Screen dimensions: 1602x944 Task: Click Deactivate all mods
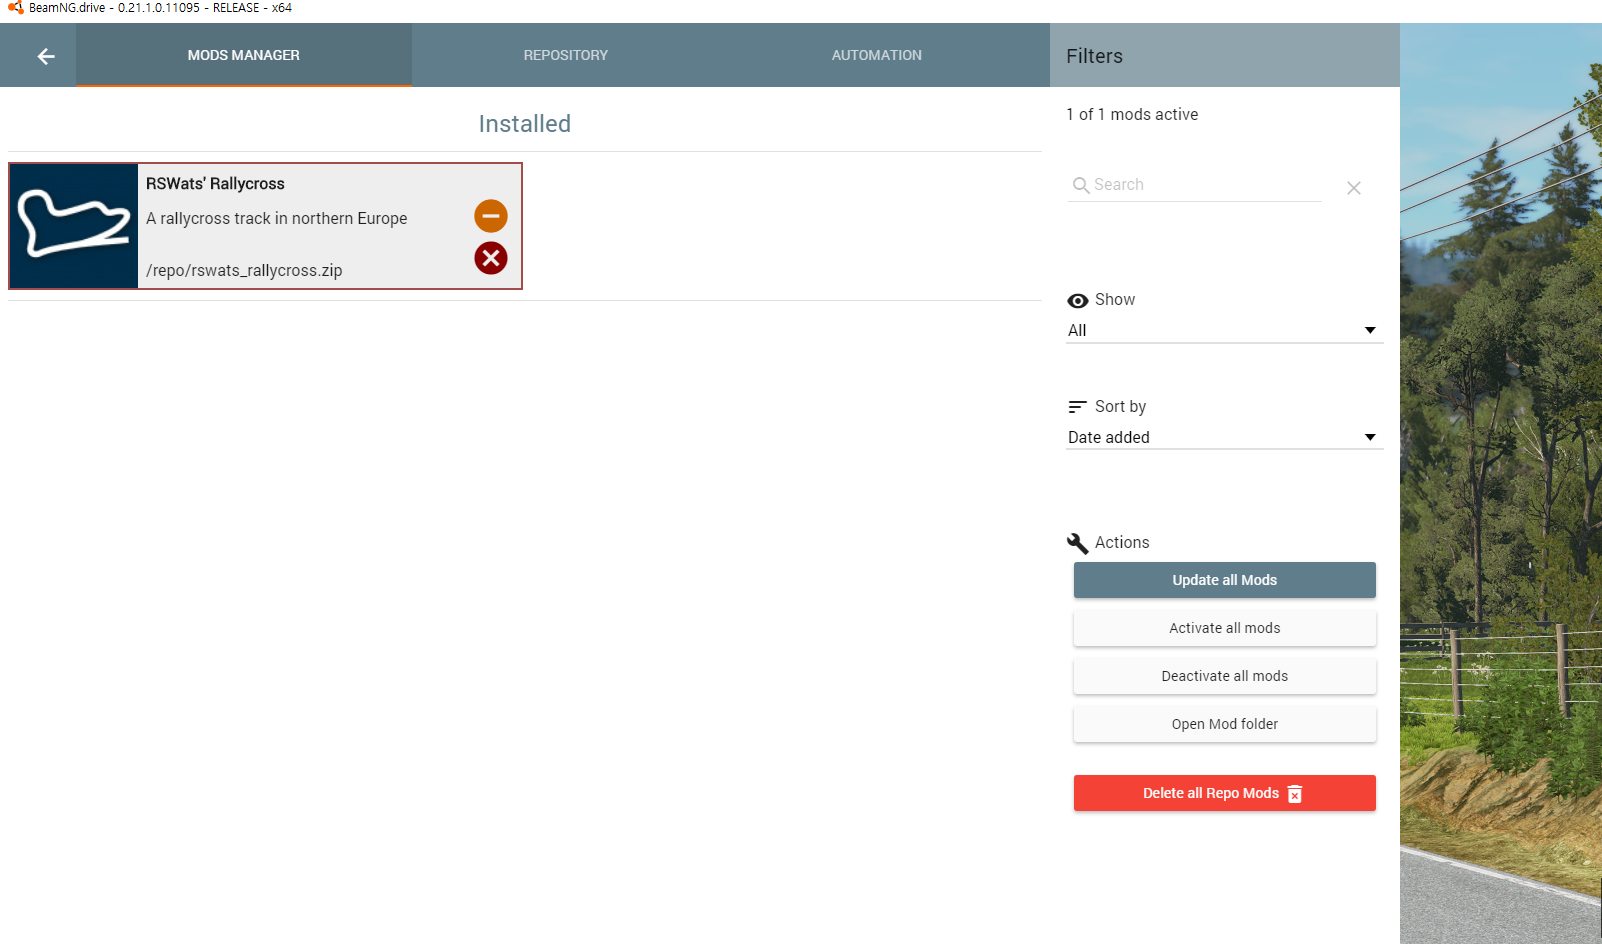click(1225, 676)
